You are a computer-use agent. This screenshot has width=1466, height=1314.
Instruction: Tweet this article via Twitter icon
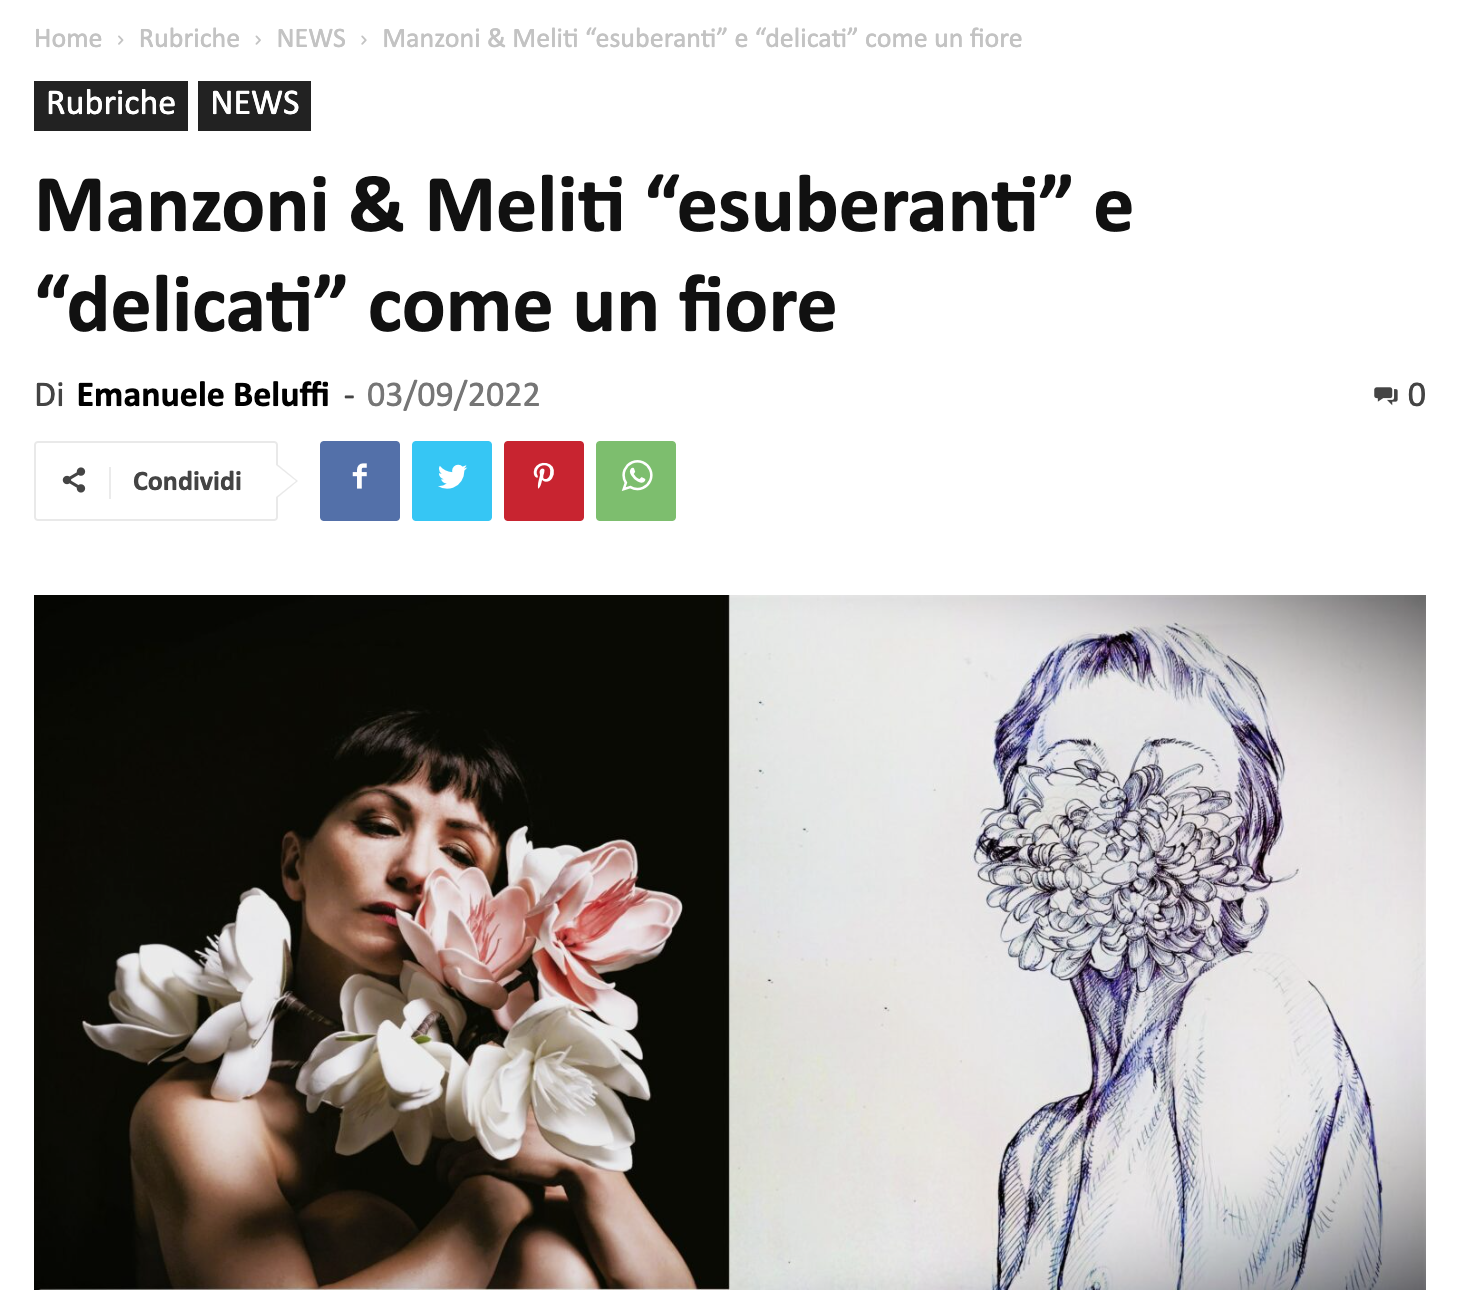pos(452,481)
